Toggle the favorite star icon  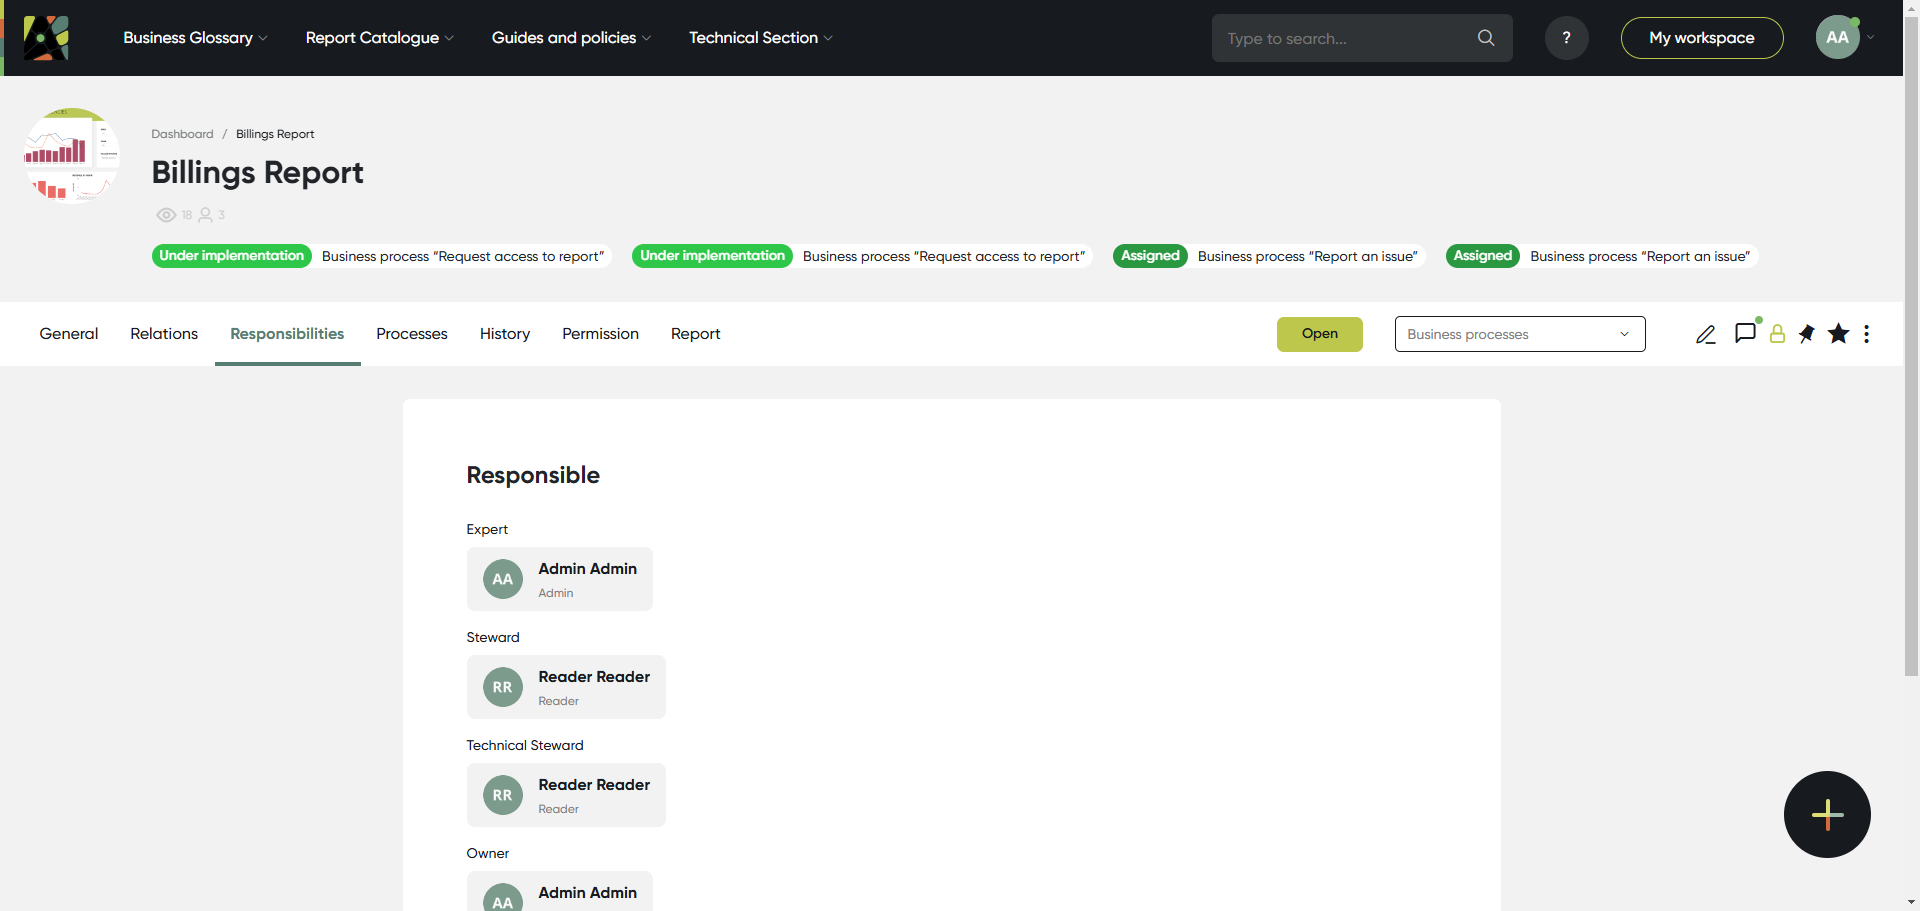click(x=1838, y=334)
